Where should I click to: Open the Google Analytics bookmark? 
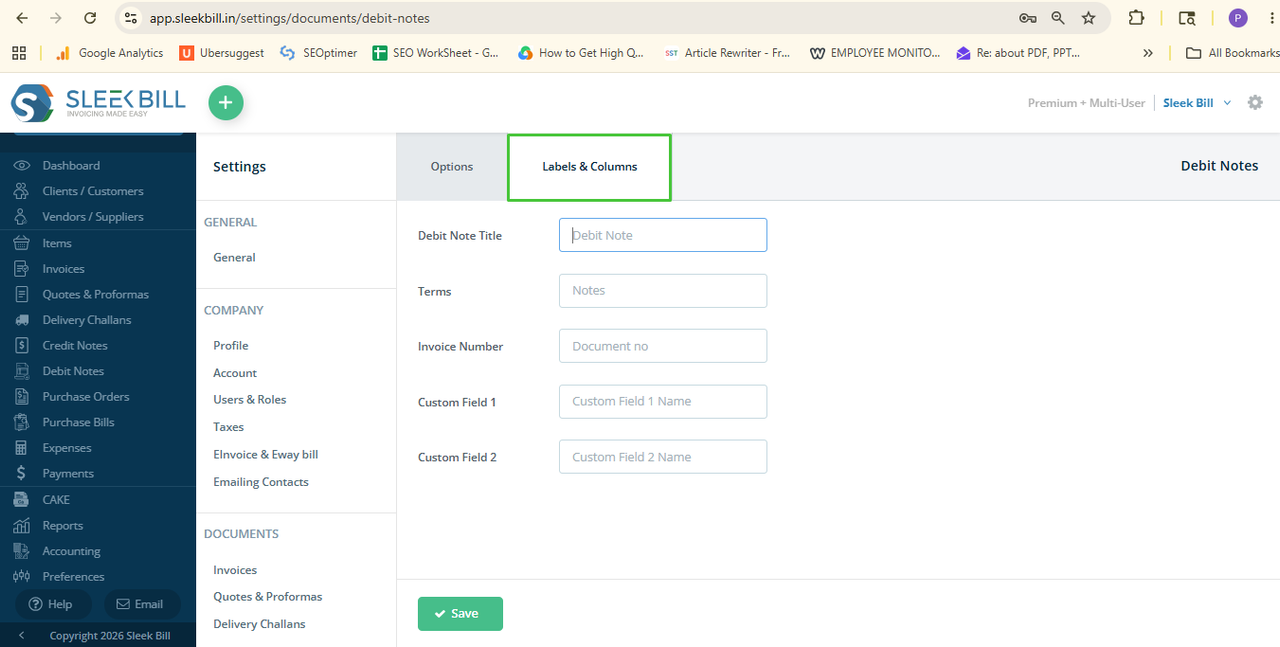(109, 53)
